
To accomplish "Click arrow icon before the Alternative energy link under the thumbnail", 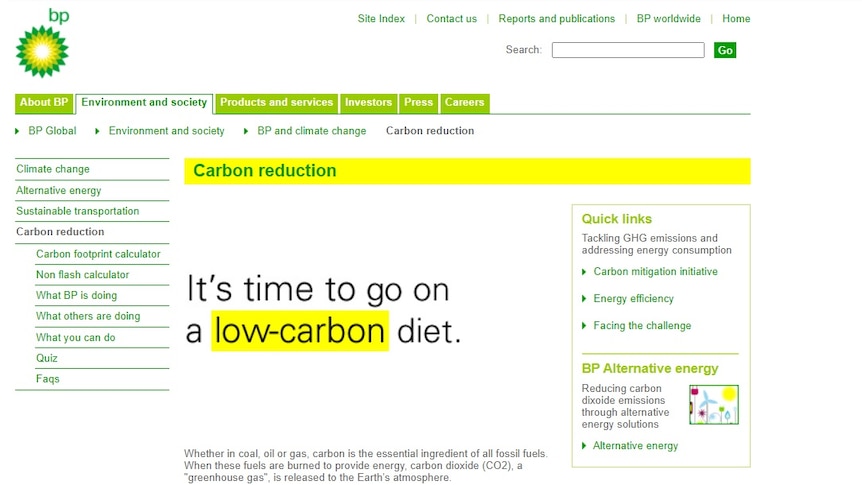I will pos(584,446).
